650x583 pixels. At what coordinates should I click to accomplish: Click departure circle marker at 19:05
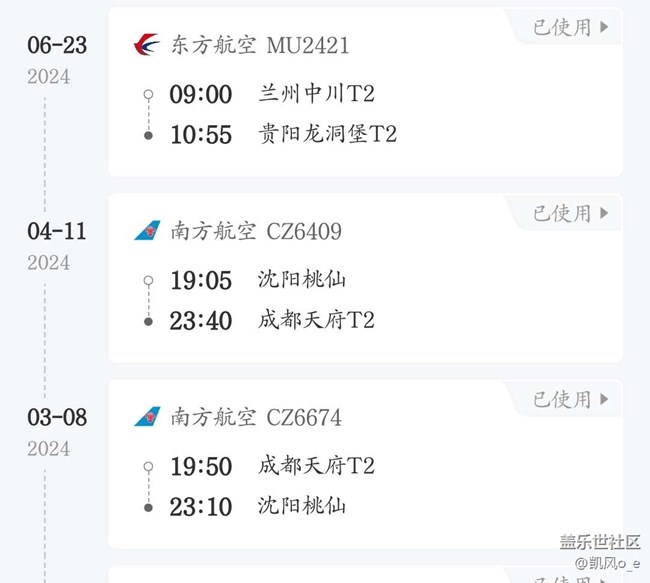tap(148, 281)
